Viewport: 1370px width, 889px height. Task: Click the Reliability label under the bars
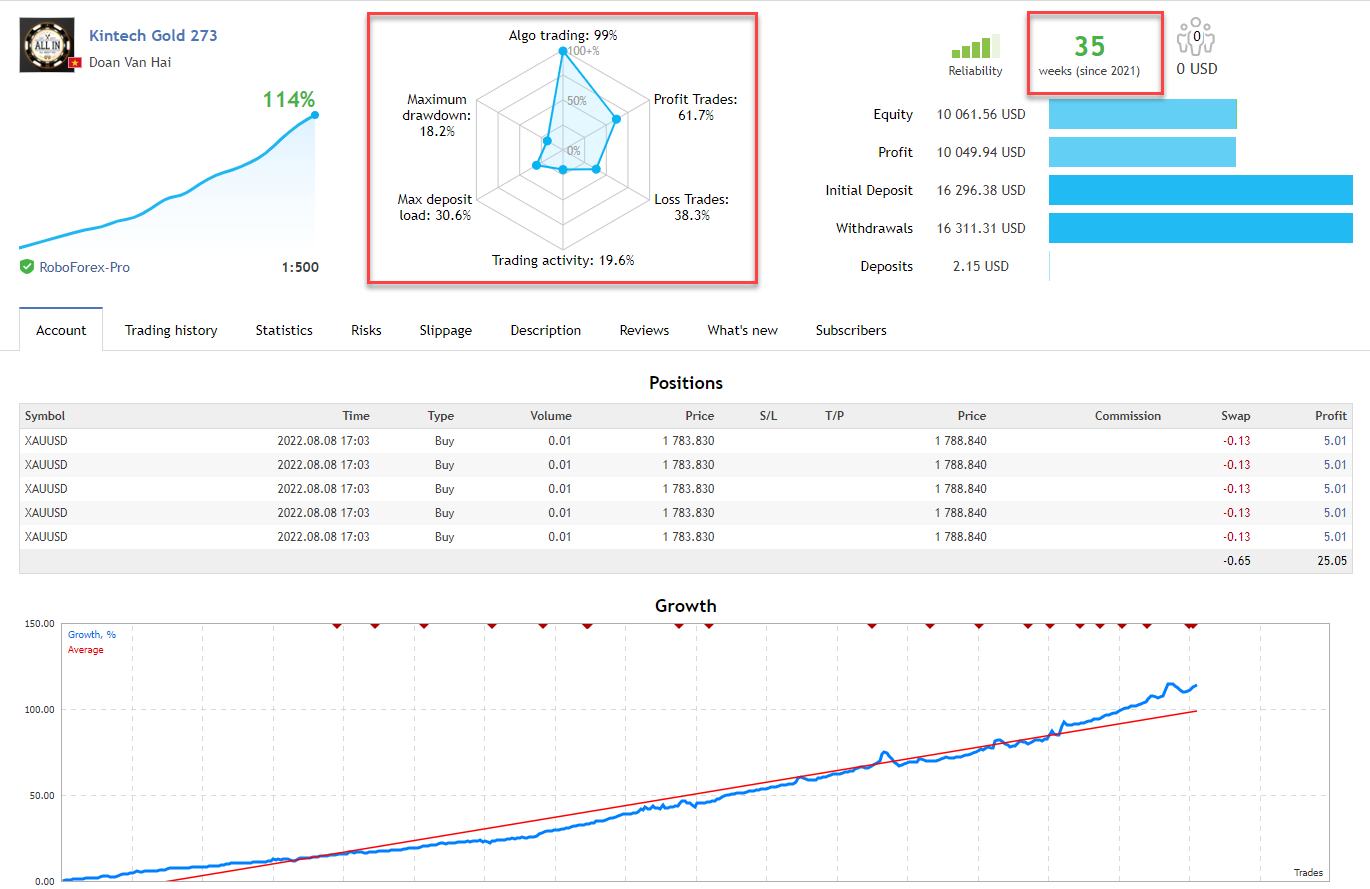coord(975,71)
